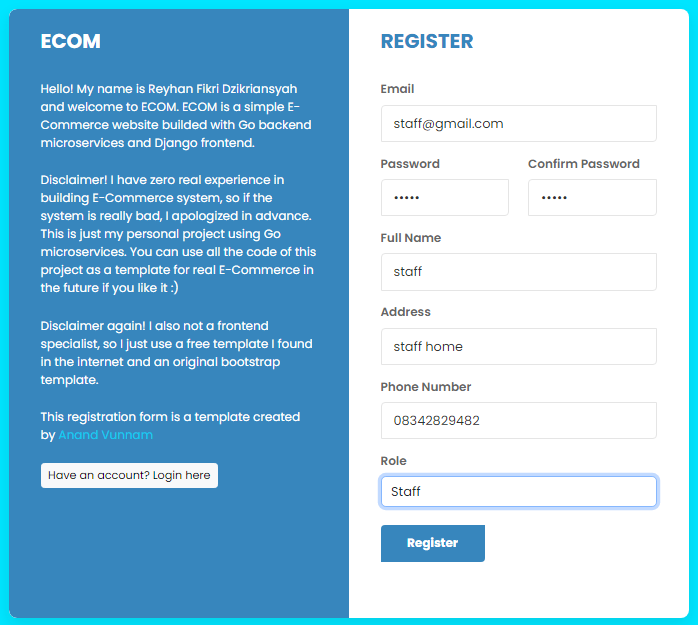Click into the Full Name field
This screenshot has width=698, height=625.
tap(518, 272)
